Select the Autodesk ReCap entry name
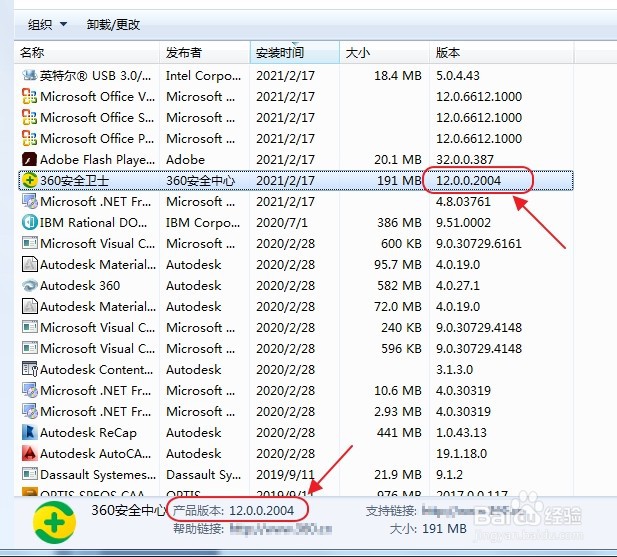617x557 pixels. coord(88,432)
